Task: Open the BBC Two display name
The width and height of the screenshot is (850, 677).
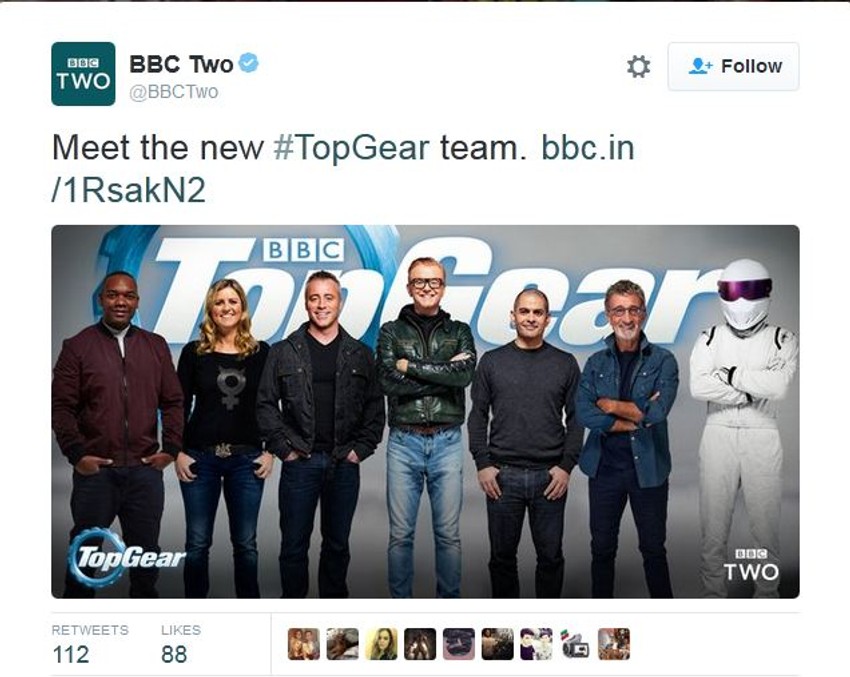Action: (x=181, y=64)
